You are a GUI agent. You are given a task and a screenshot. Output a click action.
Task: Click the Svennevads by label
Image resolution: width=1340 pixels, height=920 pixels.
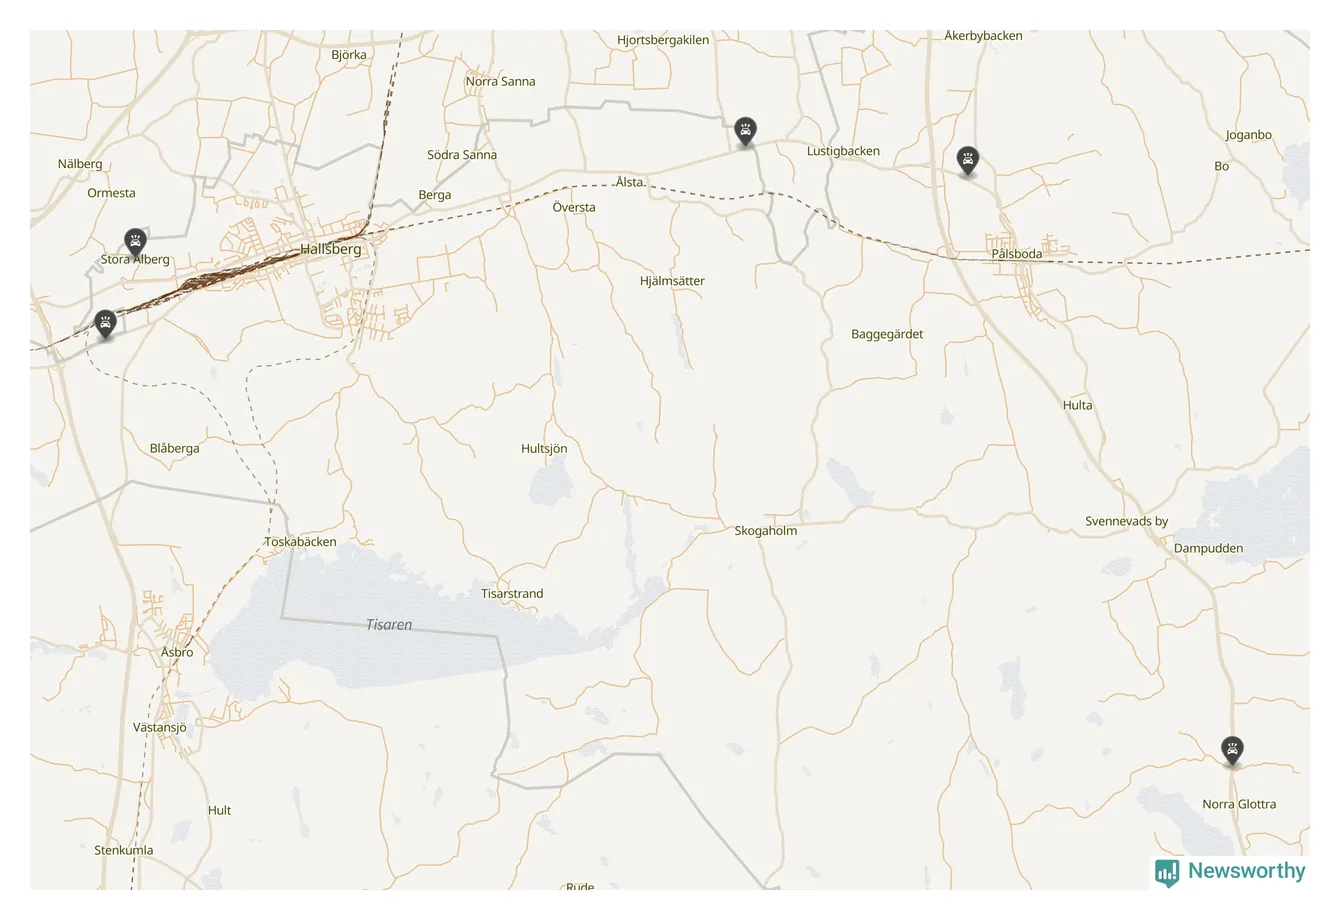[1127, 521]
